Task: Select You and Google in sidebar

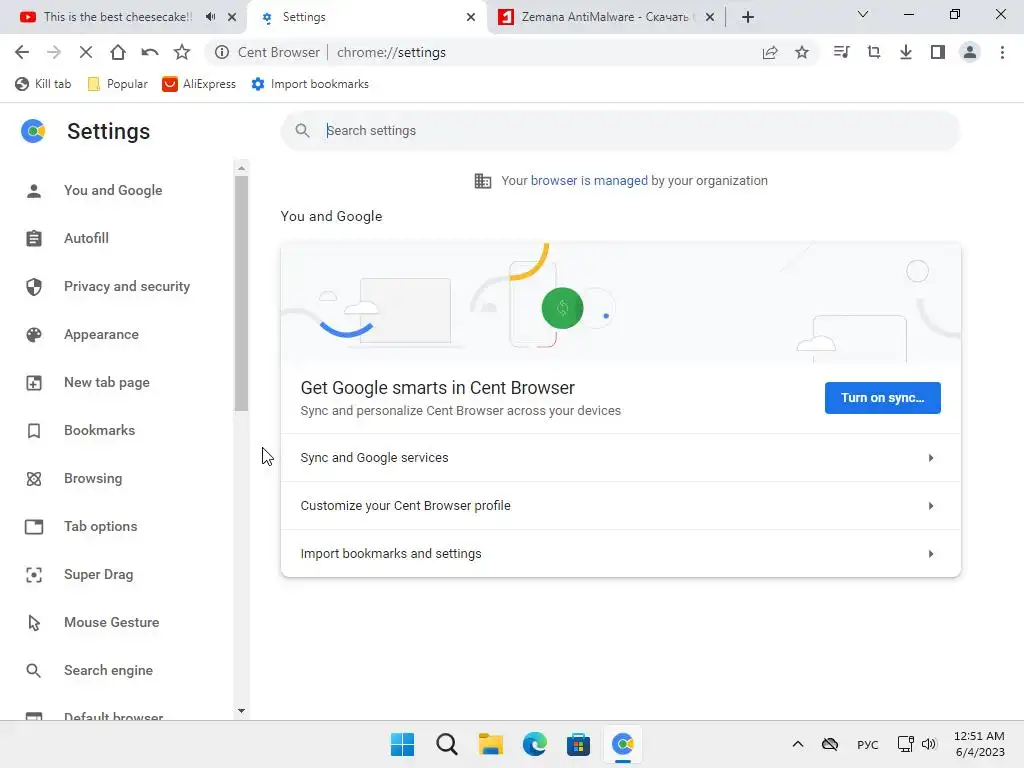Action: [113, 190]
